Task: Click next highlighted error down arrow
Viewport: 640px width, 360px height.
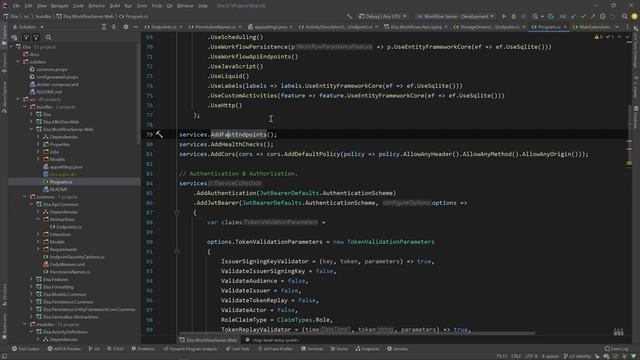Action: [627, 37]
